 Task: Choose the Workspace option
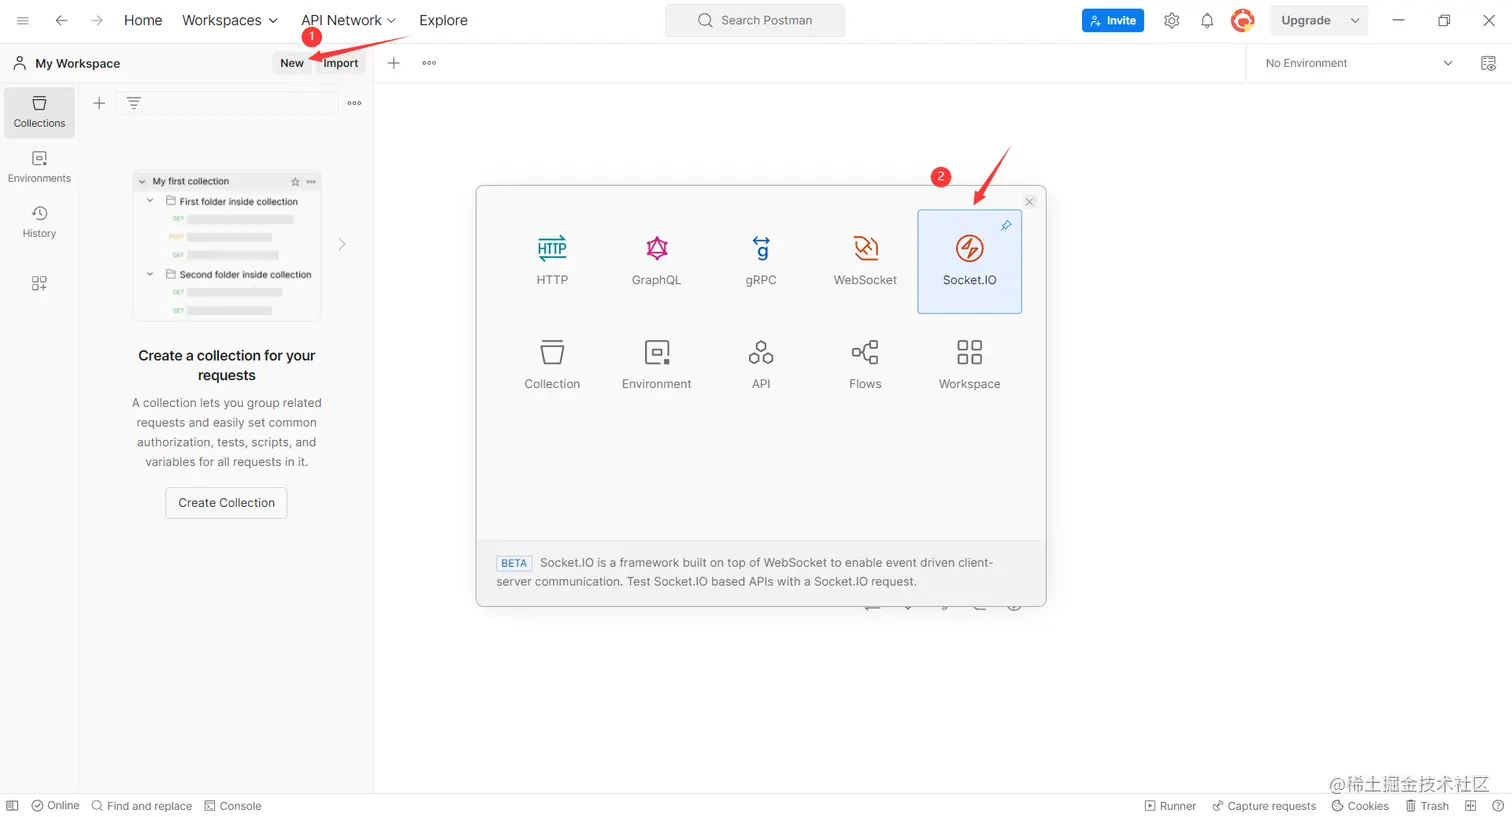(x=969, y=365)
